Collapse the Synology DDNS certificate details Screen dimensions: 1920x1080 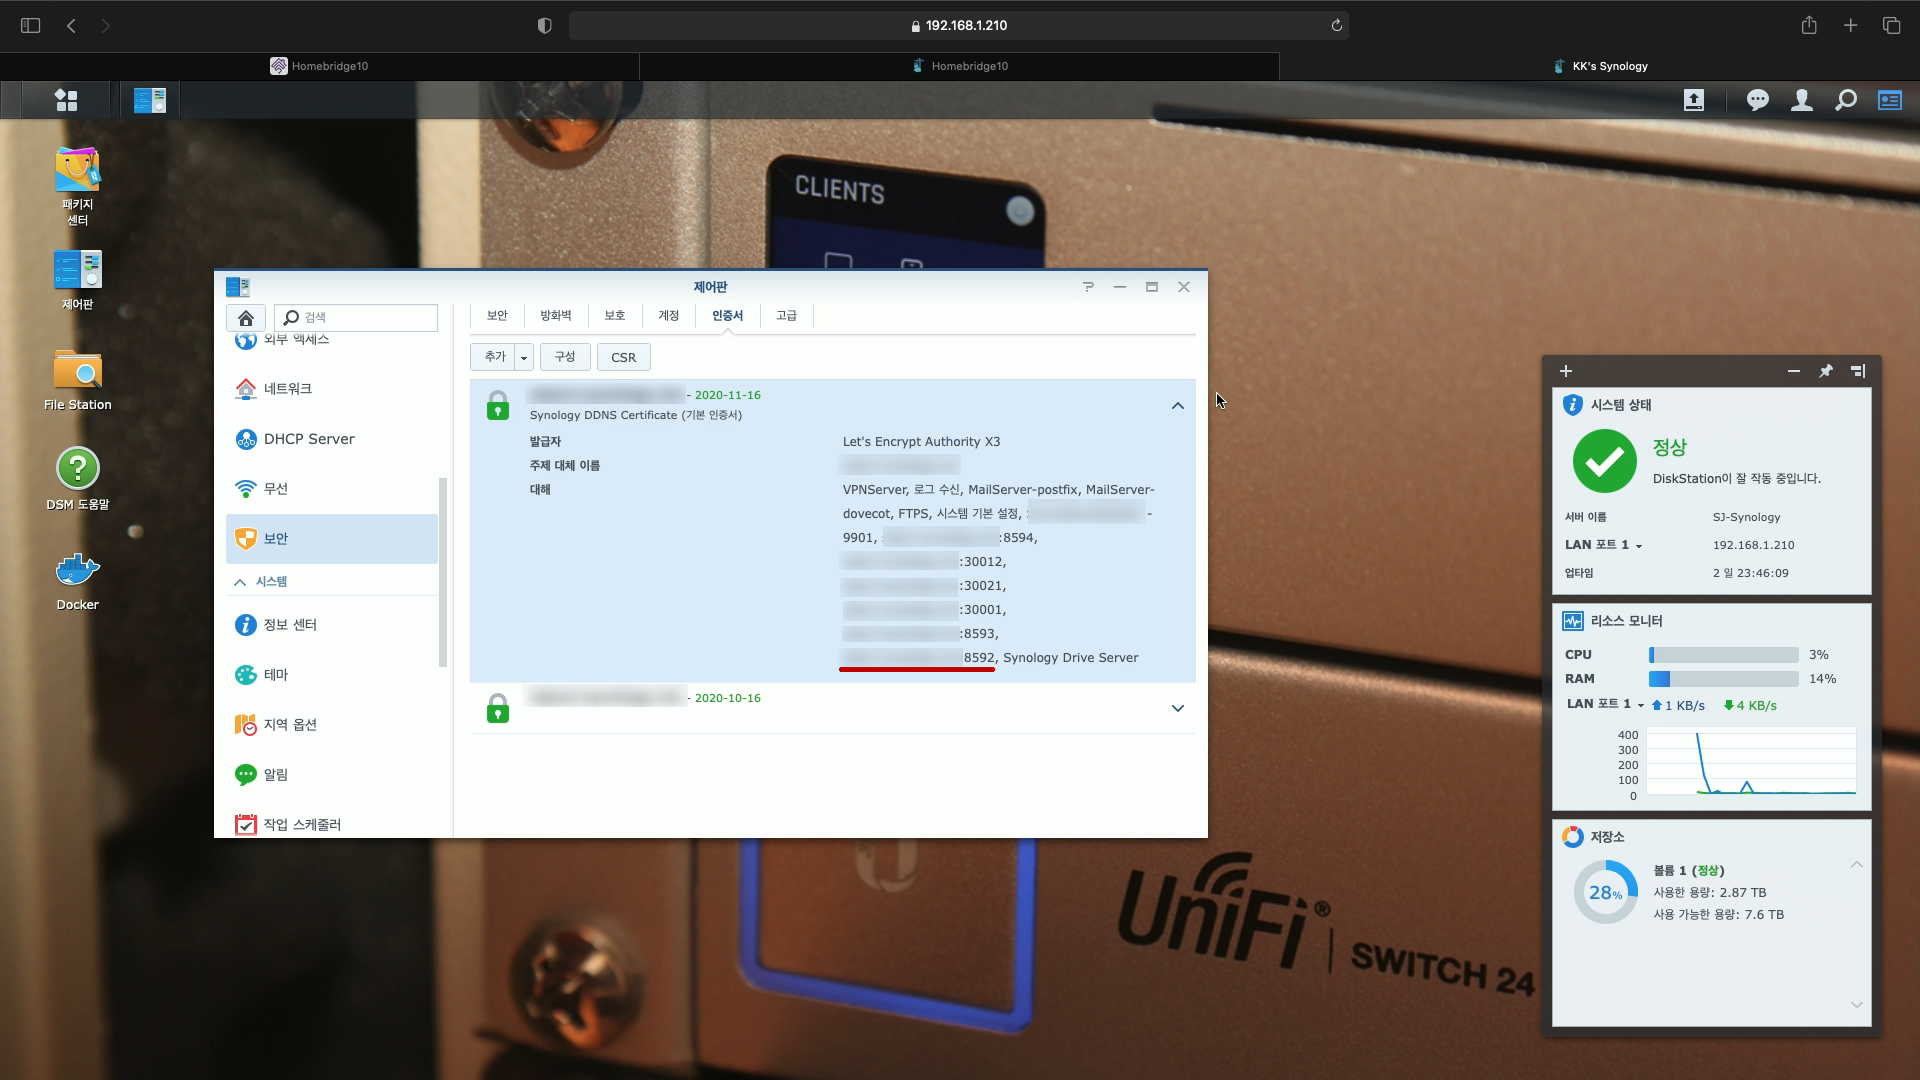1177,406
